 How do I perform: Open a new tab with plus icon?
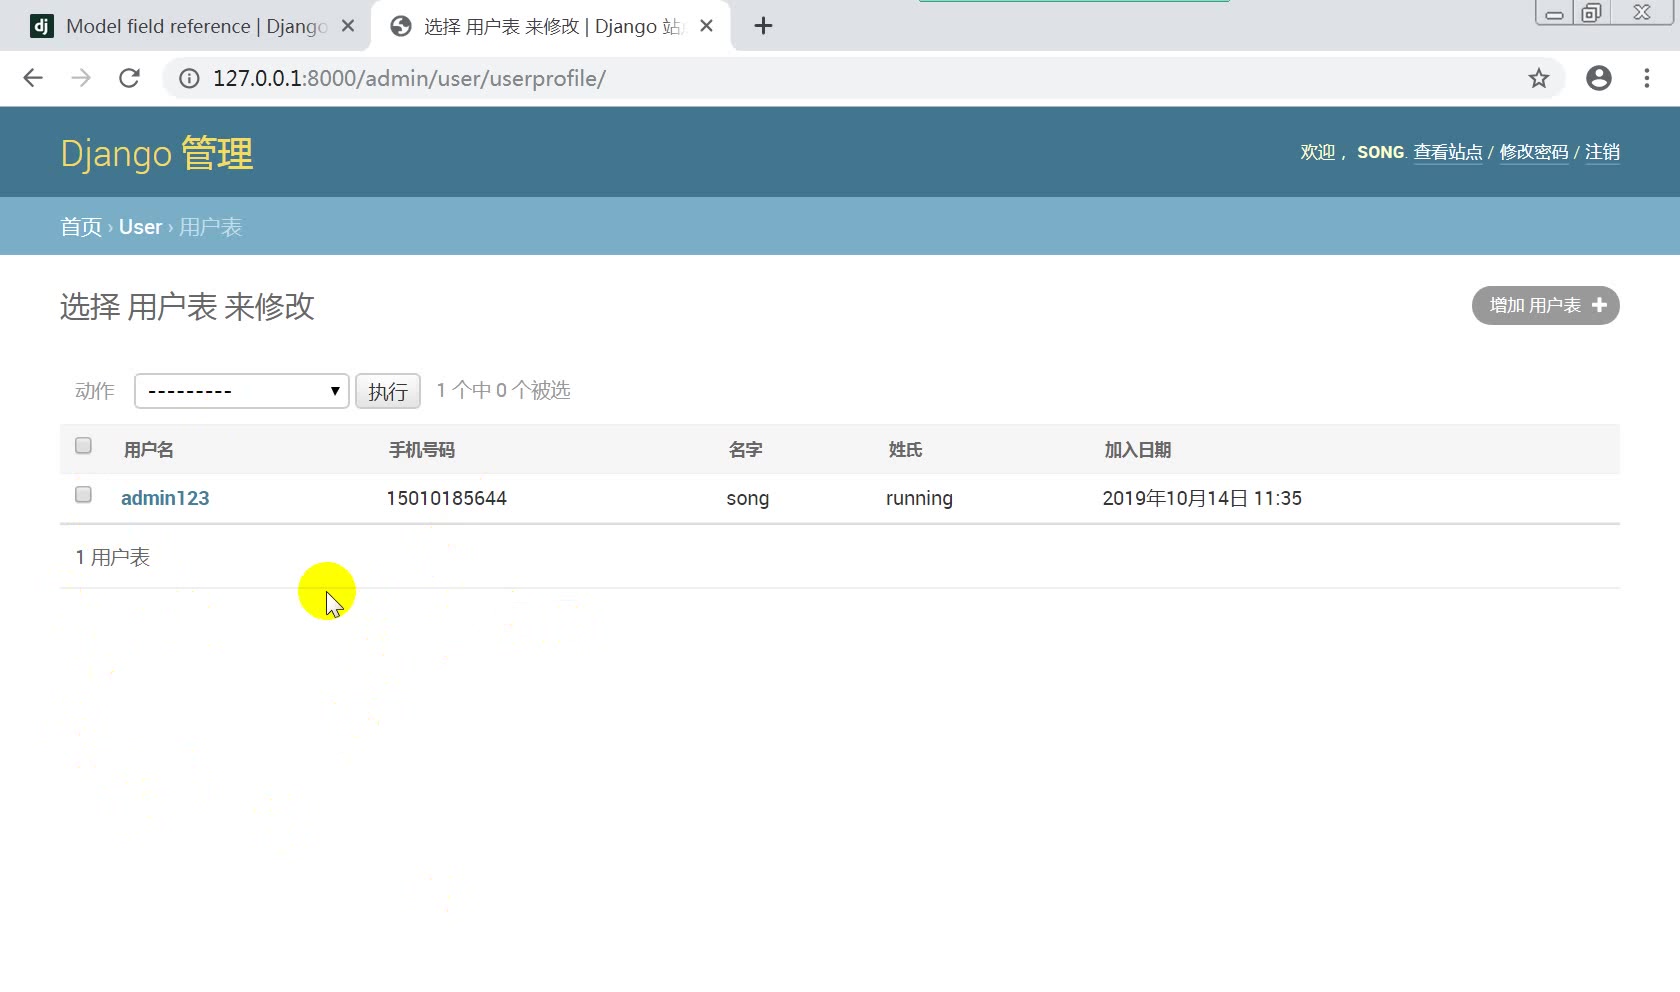pos(763,26)
